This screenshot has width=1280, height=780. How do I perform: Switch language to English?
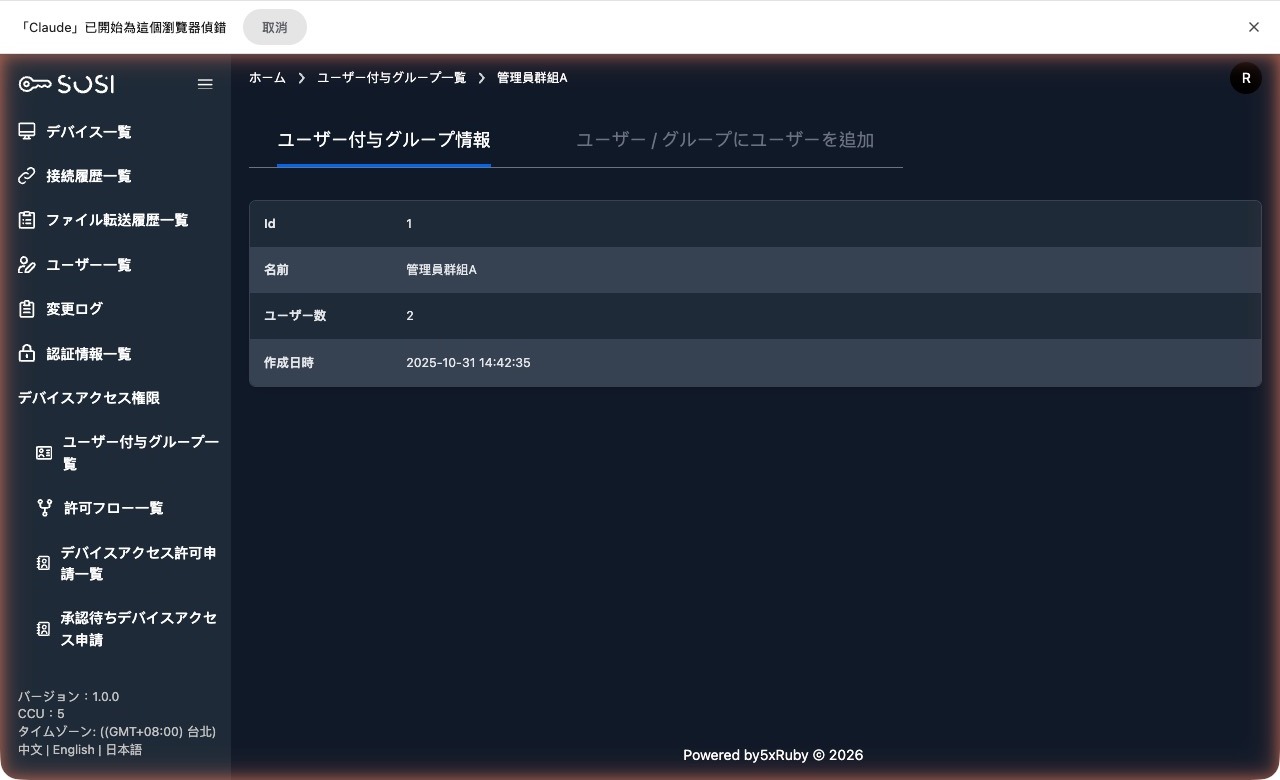point(73,749)
